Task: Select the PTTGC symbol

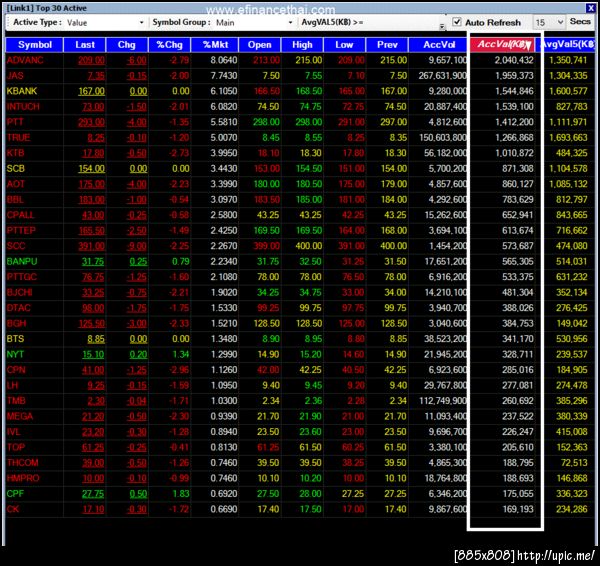Action: pyautogui.click(x=21, y=277)
